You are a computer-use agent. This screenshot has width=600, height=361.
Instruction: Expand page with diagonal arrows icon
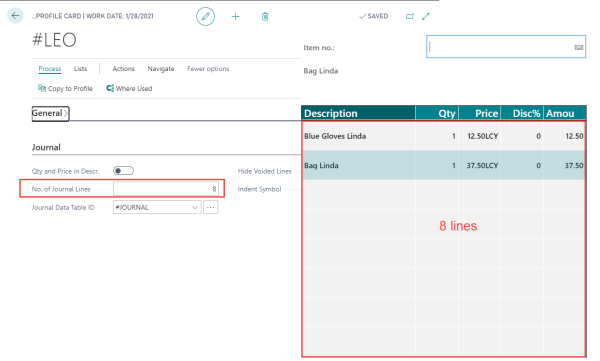coord(426,16)
